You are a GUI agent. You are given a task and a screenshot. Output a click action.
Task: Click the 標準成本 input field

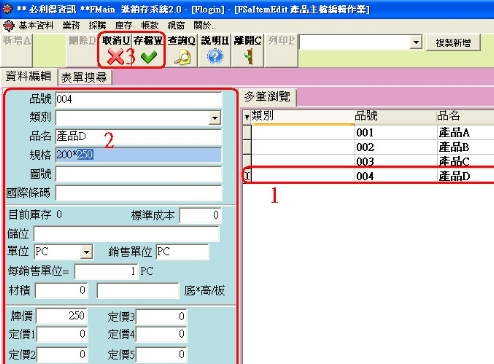coord(200,215)
